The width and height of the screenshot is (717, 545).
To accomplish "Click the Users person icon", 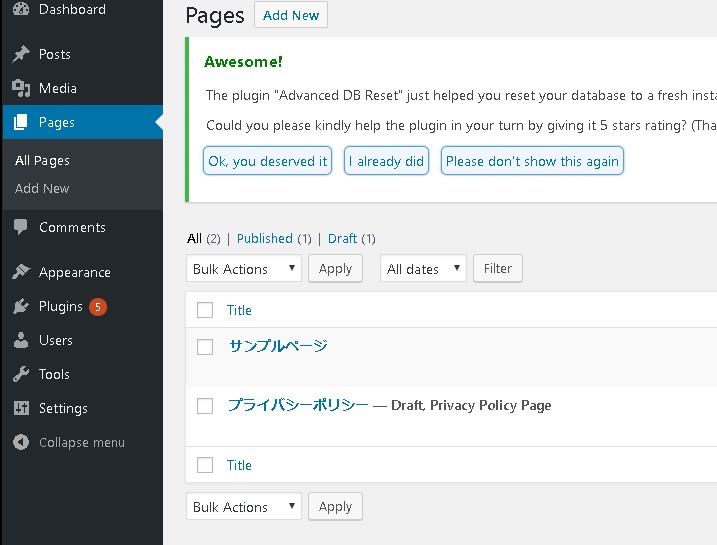I will tap(21, 340).
